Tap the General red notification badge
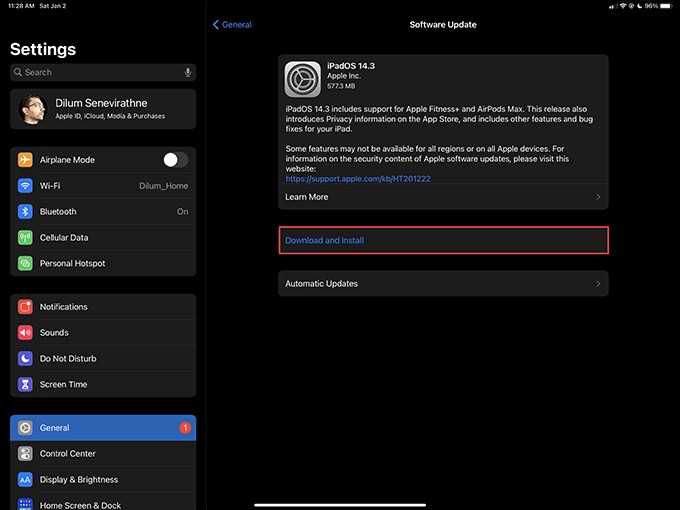This screenshot has width=680, height=510. (x=185, y=428)
